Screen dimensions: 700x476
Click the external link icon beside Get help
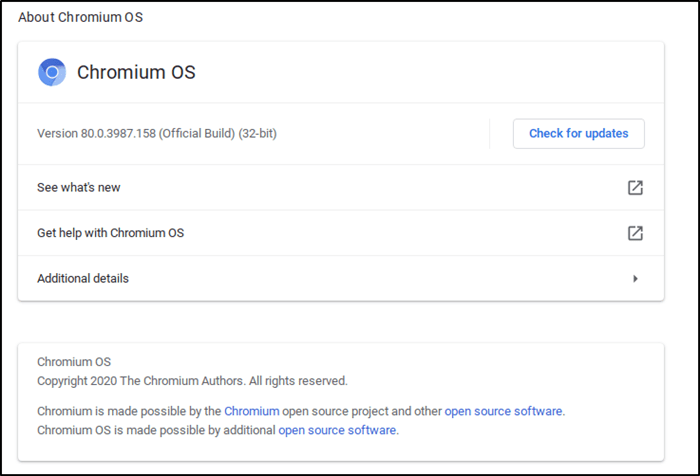point(635,233)
